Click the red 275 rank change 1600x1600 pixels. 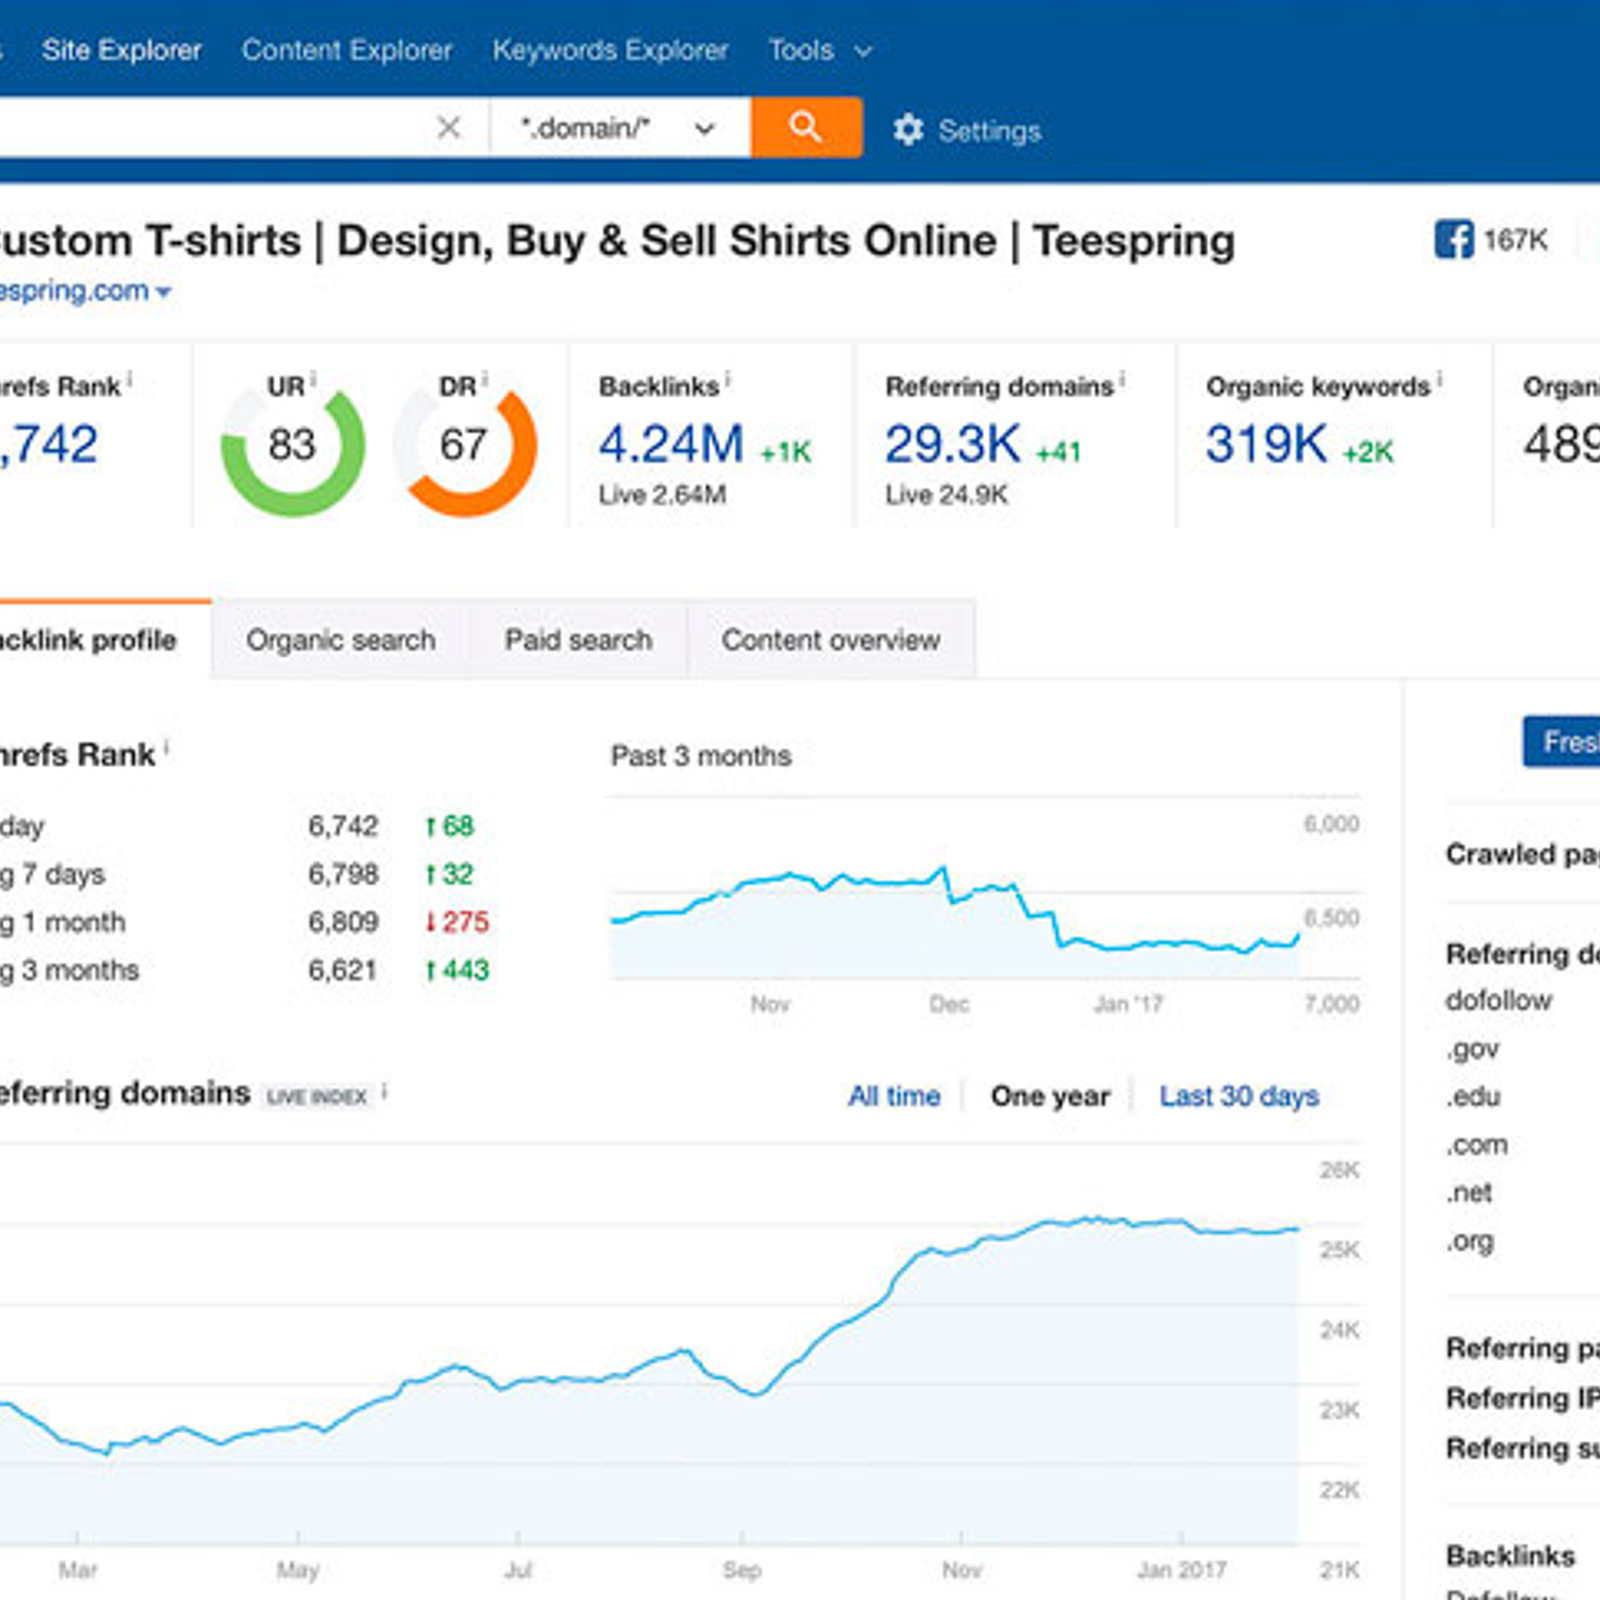pos(457,922)
